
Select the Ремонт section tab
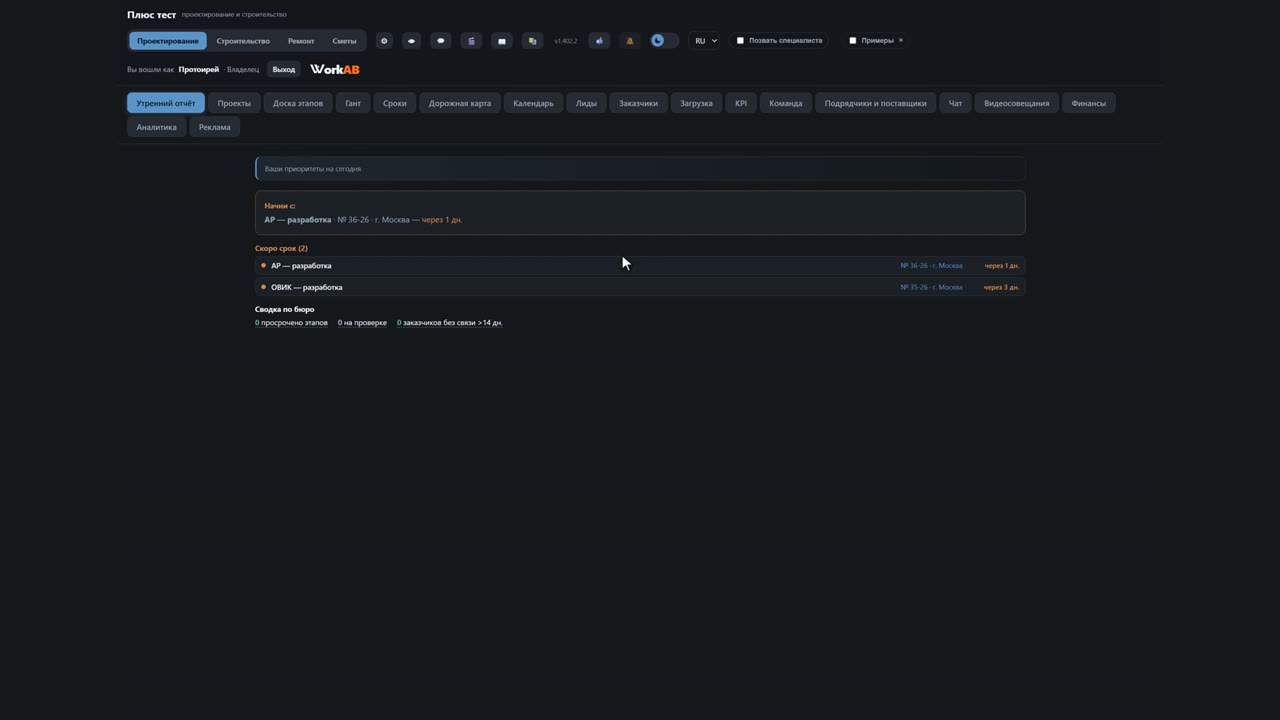click(x=301, y=41)
